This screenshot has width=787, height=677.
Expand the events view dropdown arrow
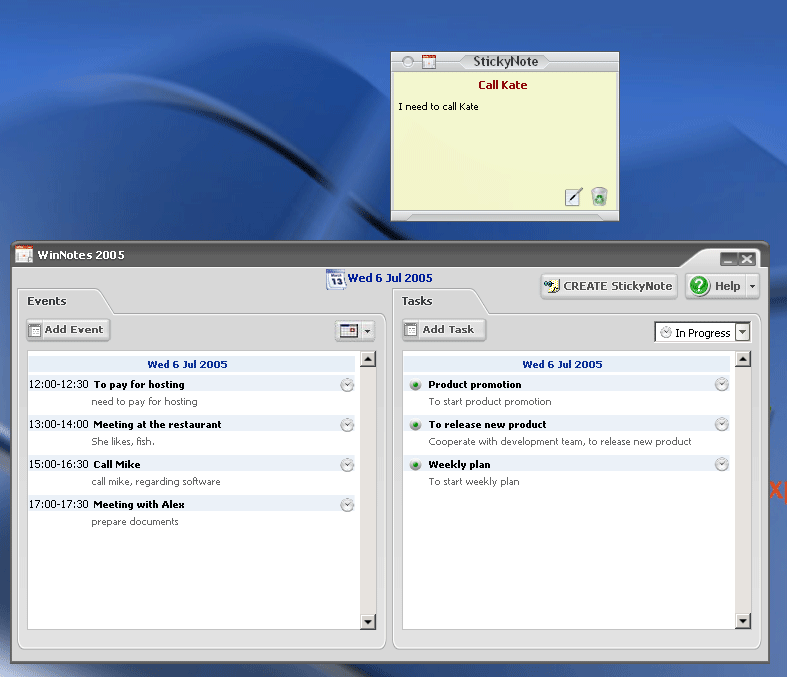[367, 331]
